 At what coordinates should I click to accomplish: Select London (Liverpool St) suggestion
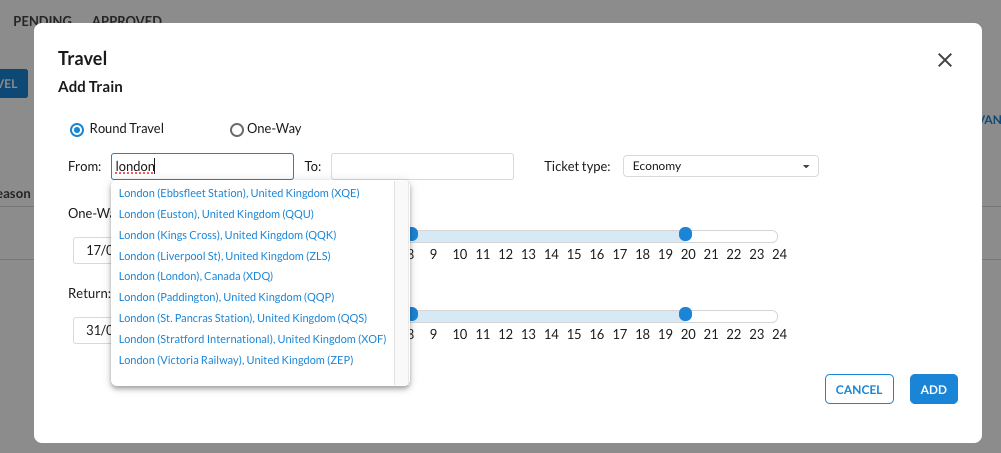pyautogui.click(x=225, y=256)
